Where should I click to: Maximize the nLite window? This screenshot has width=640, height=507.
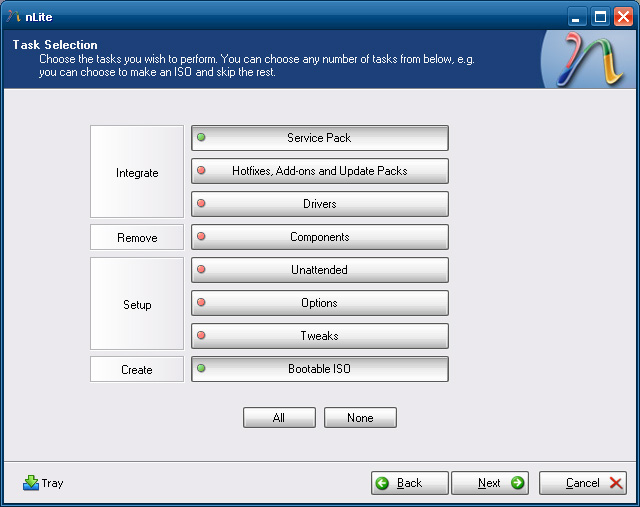[x=600, y=16]
